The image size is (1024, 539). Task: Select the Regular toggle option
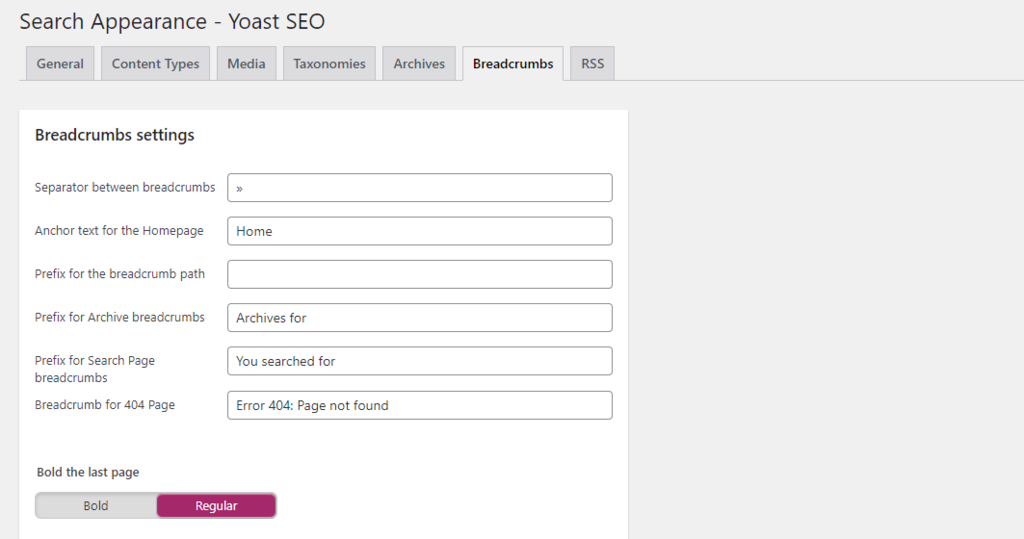[216, 506]
